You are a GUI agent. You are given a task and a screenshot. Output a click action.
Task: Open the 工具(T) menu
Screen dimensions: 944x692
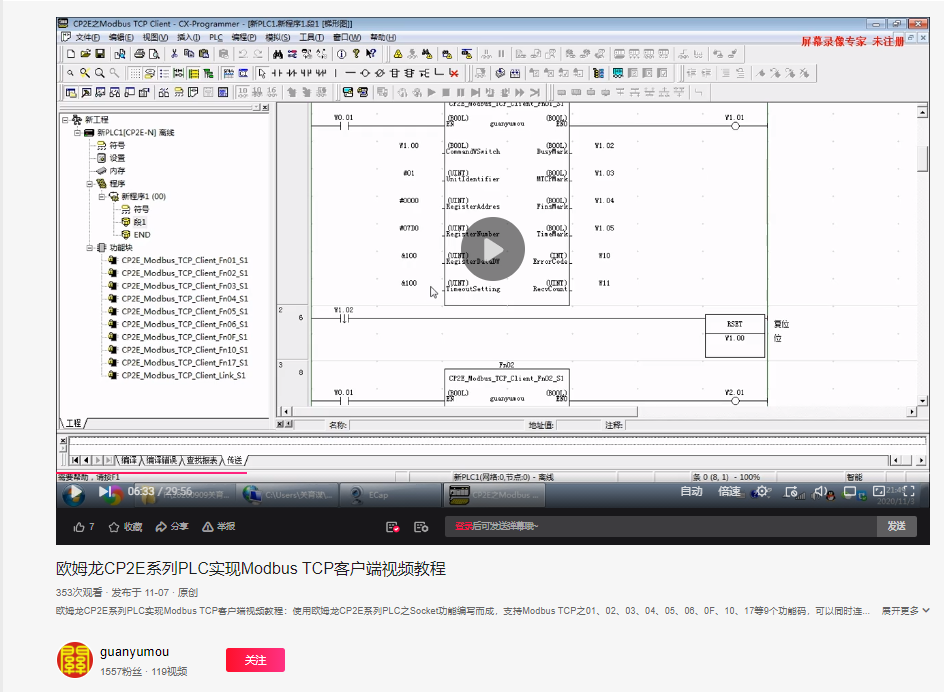[311, 37]
